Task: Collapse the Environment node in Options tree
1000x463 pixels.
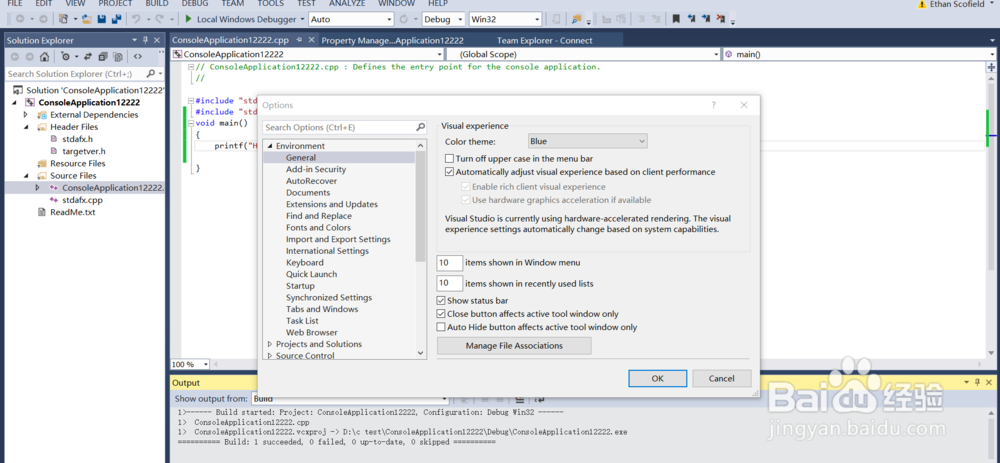Action: (270, 146)
